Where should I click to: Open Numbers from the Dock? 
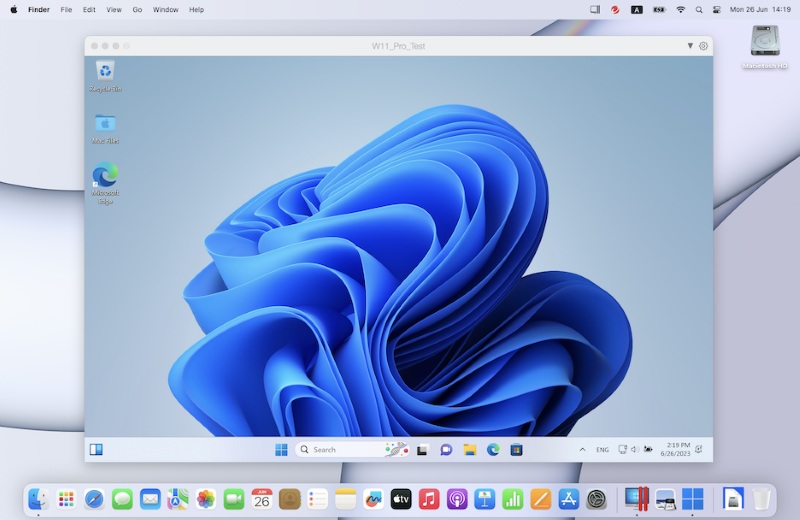click(x=513, y=499)
